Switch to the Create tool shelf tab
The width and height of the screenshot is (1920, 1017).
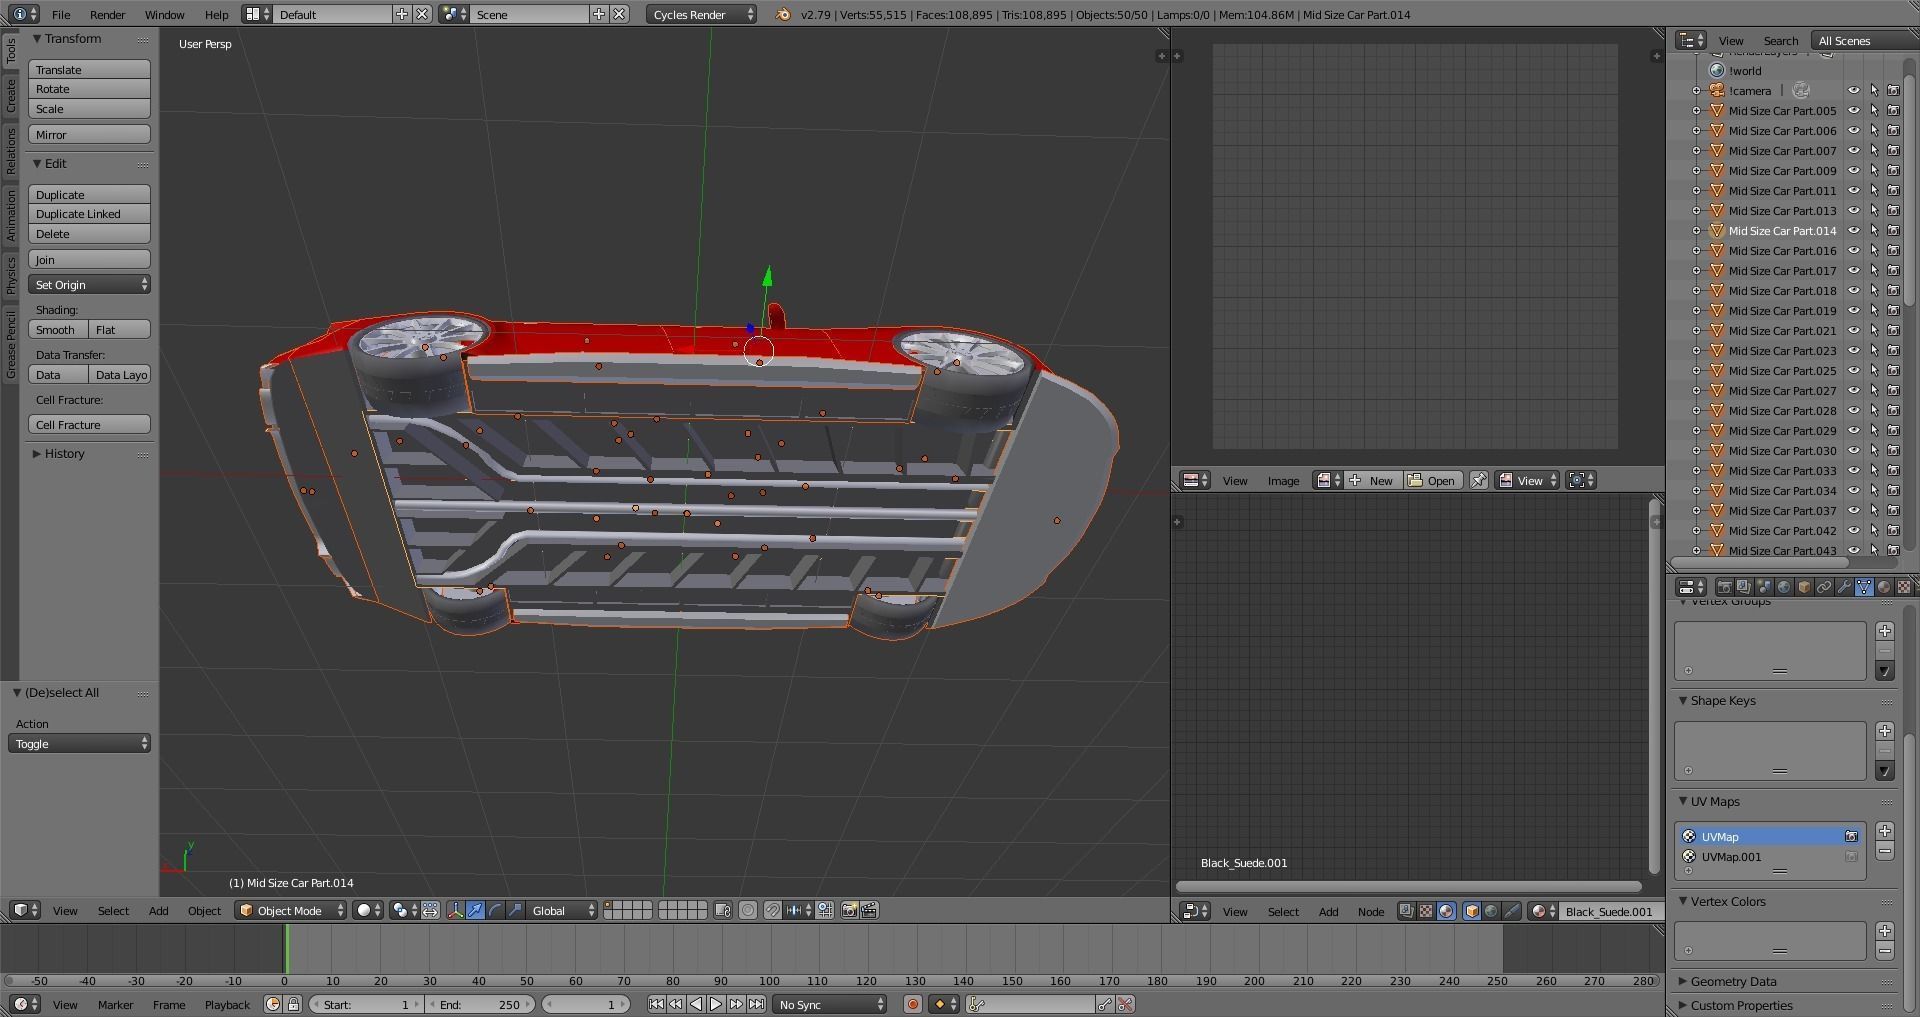(11, 96)
